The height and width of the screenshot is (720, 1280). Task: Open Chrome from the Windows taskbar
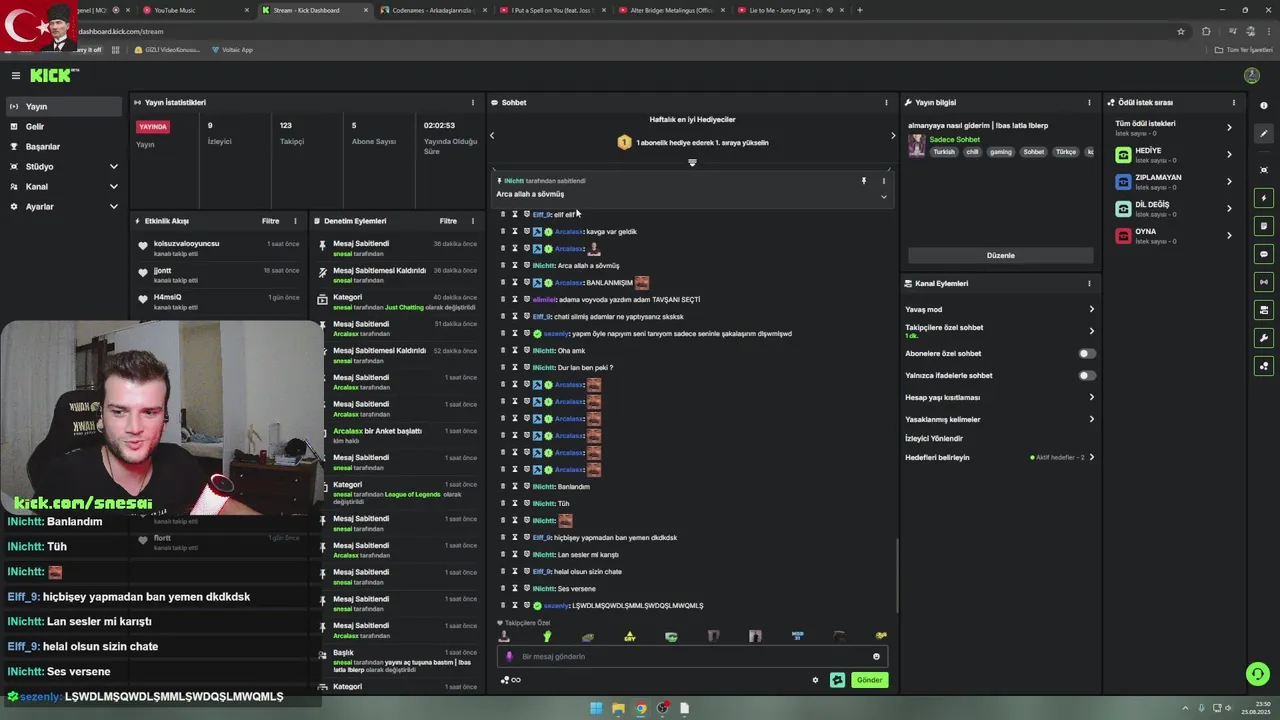[x=641, y=708]
